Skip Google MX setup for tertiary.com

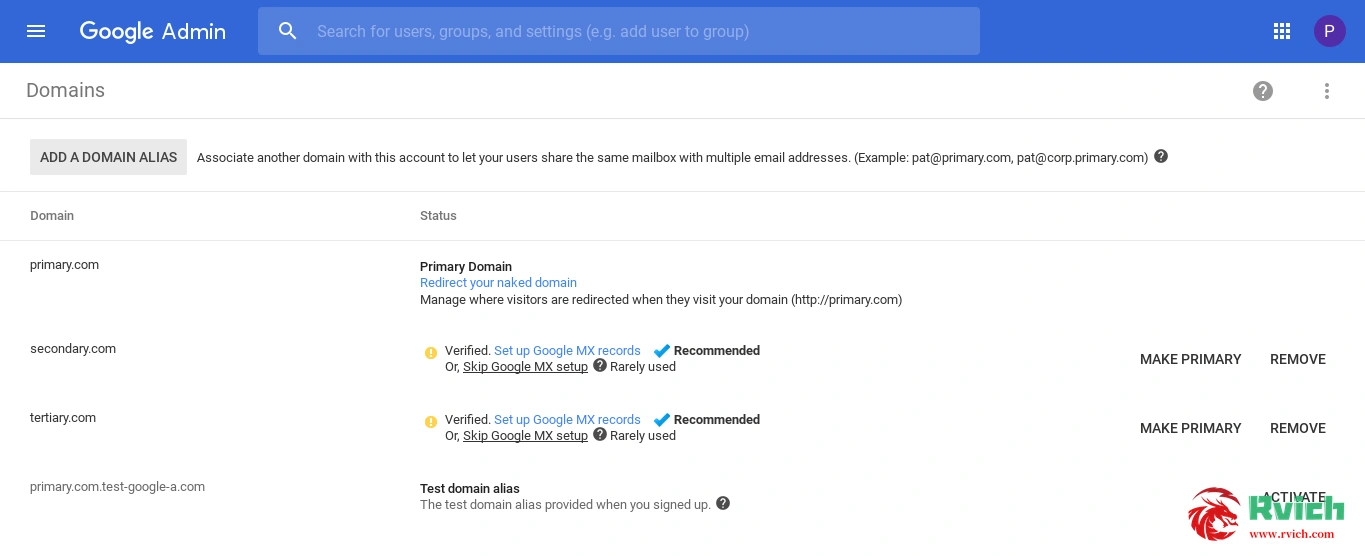525,436
